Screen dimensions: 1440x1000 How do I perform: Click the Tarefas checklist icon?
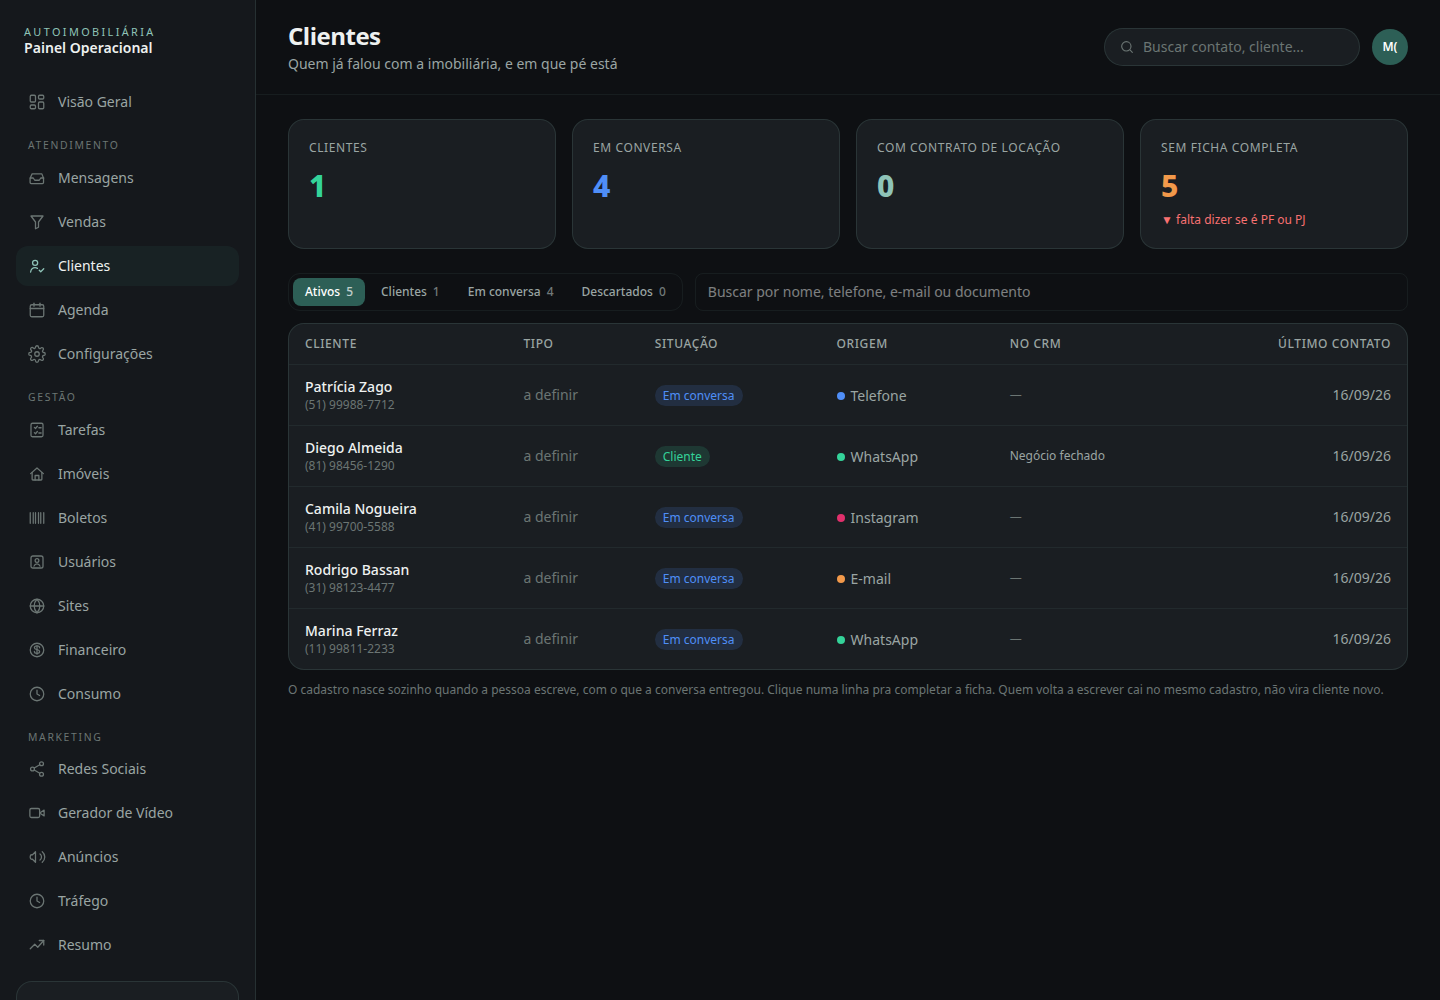pos(37,430)
